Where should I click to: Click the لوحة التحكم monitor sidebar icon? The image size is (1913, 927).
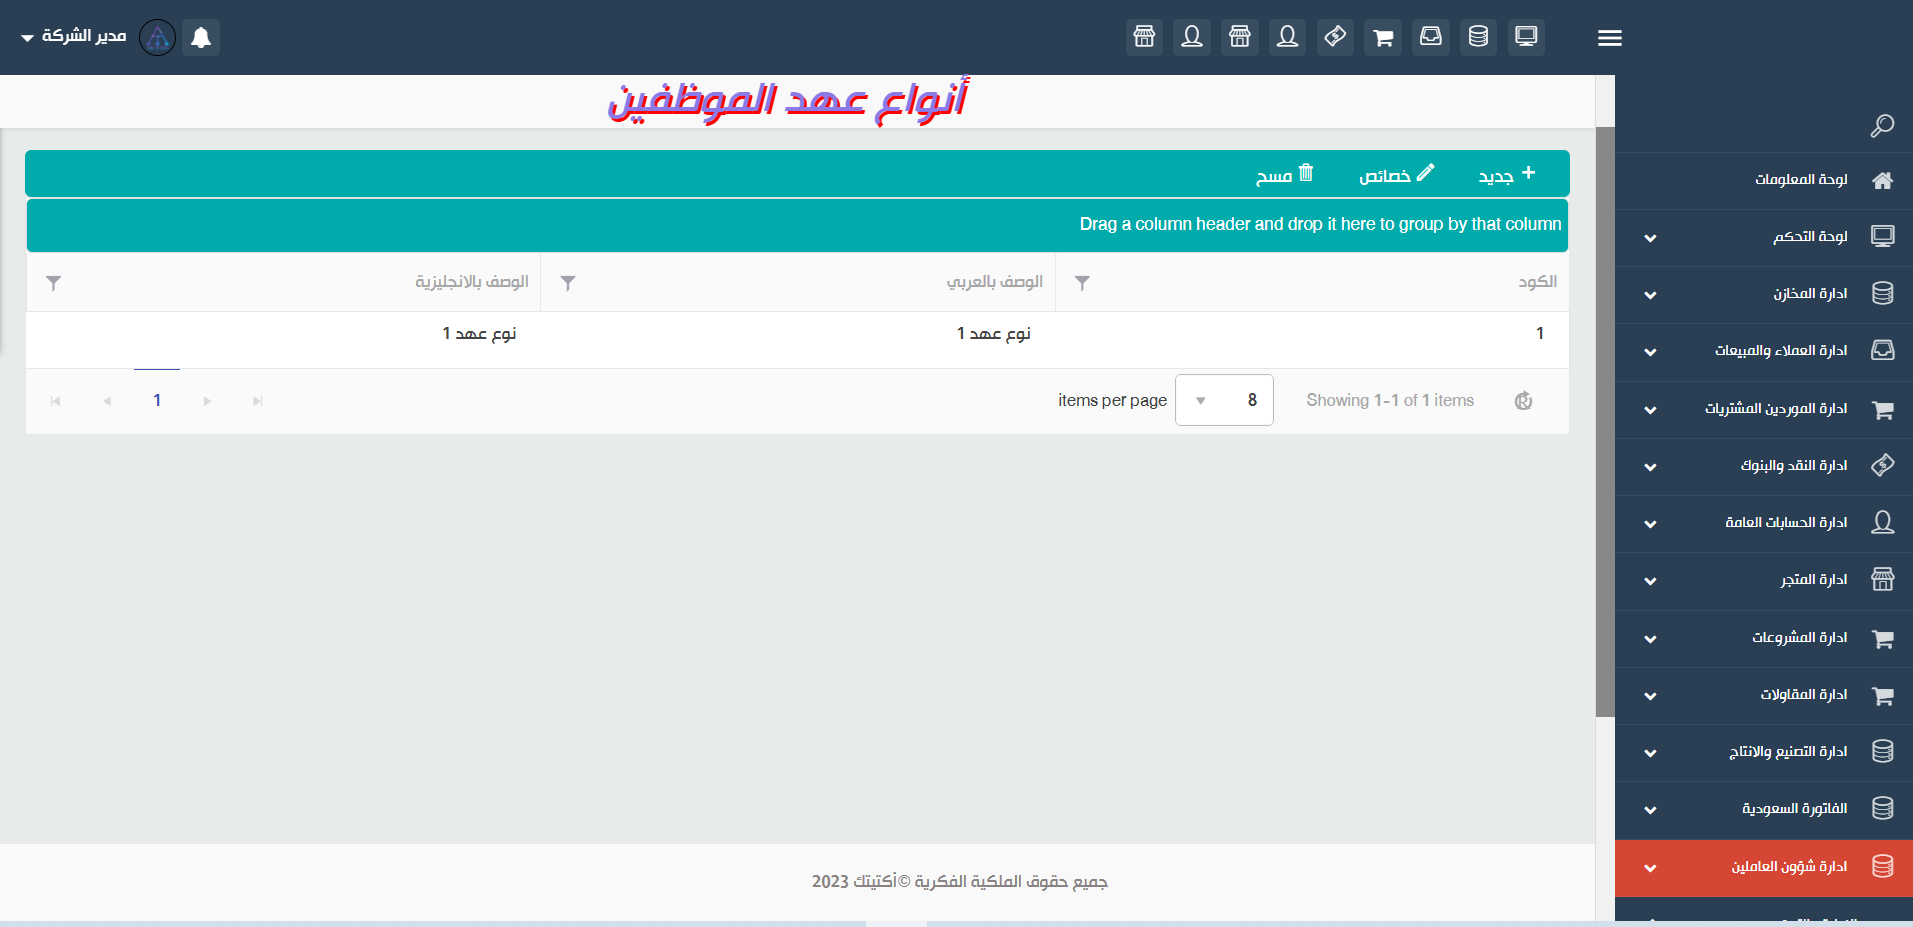(x=1883, y=237)
